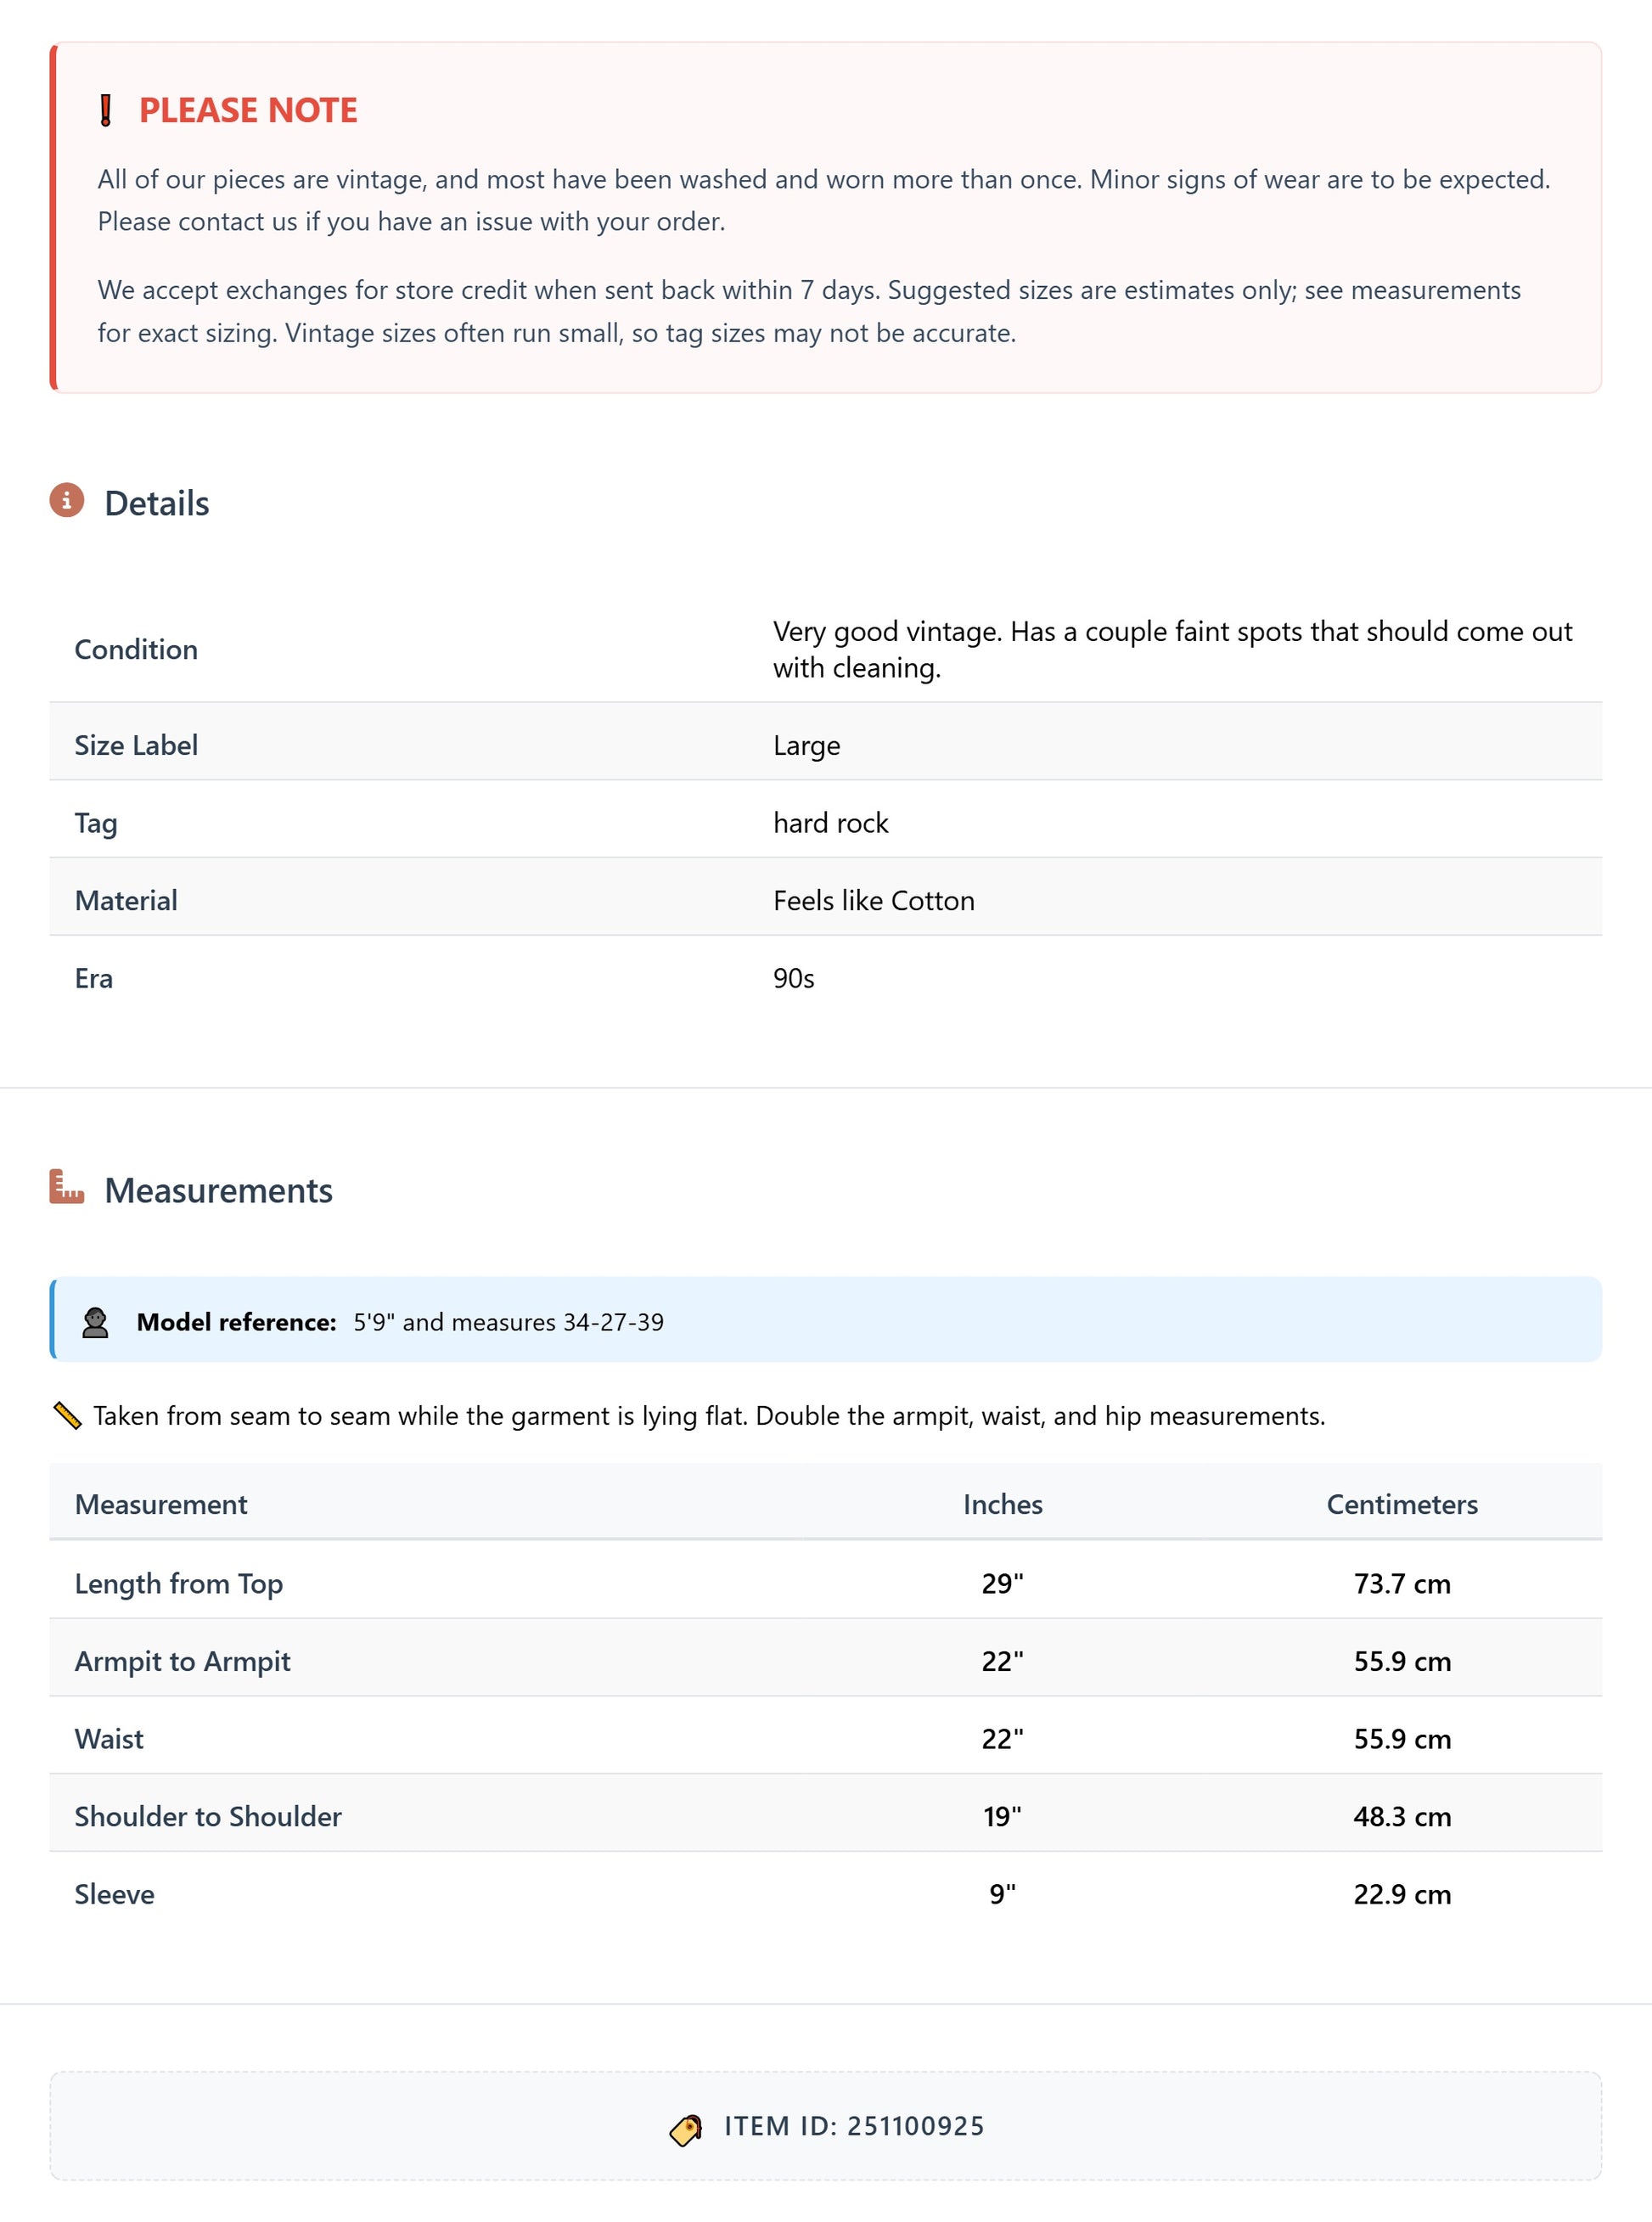Click the Shoulder to Shoulder 48.3 cm value
The width and height of the screenshot is (1652, 2222).
click(x=1401, y=1817)
